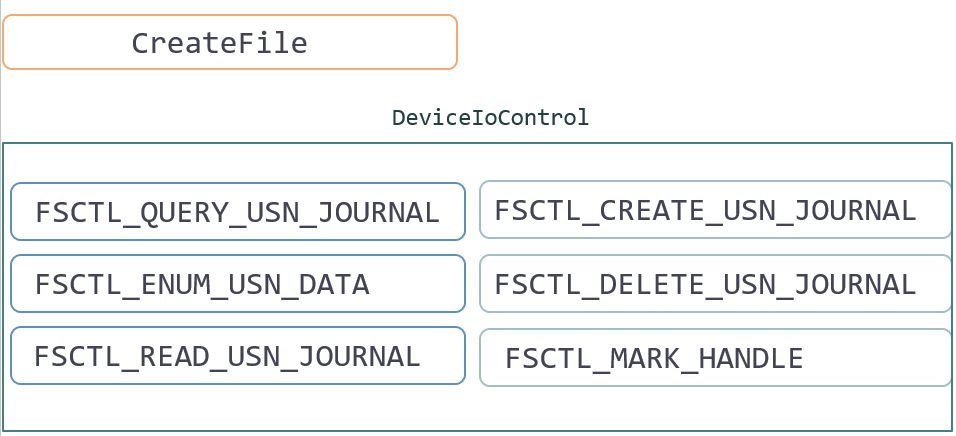Click the FSCTL_READ_USN_JOURNAL box

pyautogui.click(x=238, y=356)
